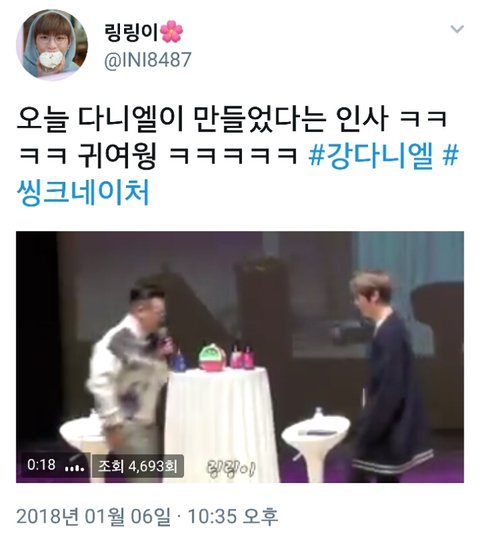
Task: Open the 링링이 profile avatar picture
Action: point(52,45)
